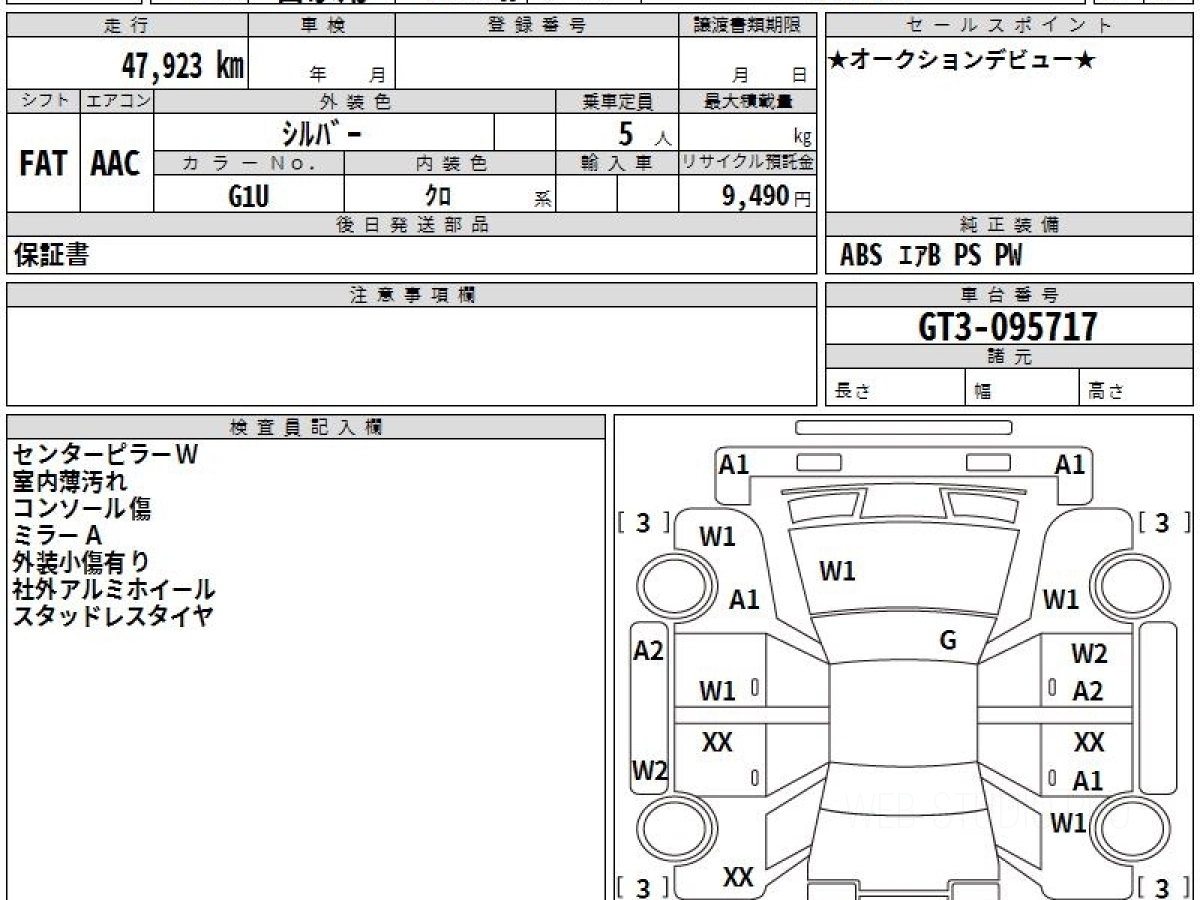The width and height of the screenshot is (1200, 900).
Task: Select the chassis number GT3-095717
Action: (1008, 327)
